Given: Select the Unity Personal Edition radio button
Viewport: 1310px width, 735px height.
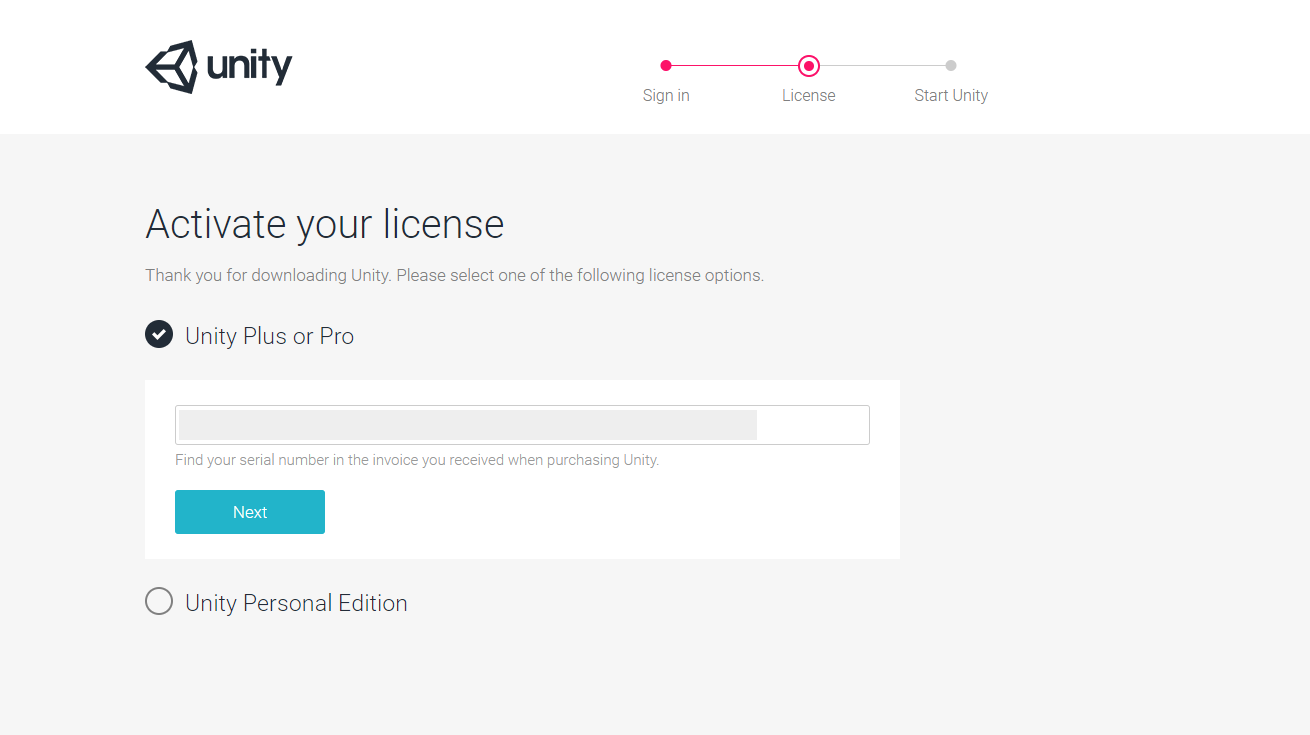Looking at the screenshot, I should coord(159,601).
